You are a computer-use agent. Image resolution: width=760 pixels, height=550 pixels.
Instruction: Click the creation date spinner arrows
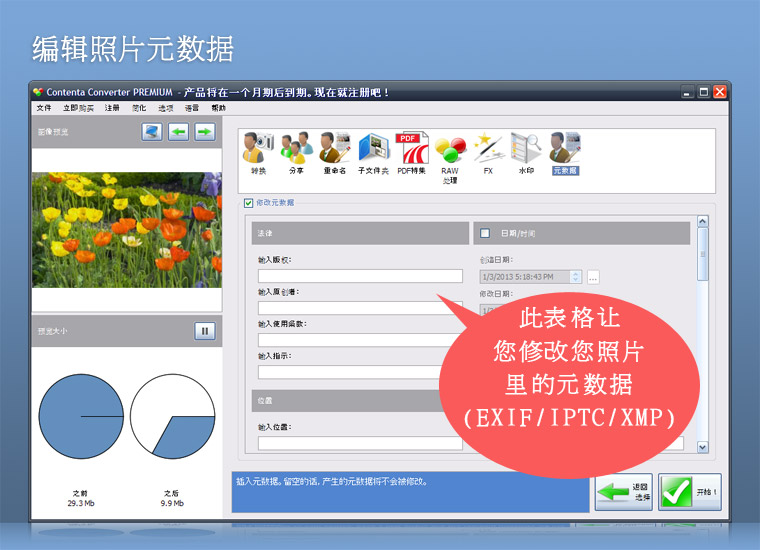pos(575,277)
